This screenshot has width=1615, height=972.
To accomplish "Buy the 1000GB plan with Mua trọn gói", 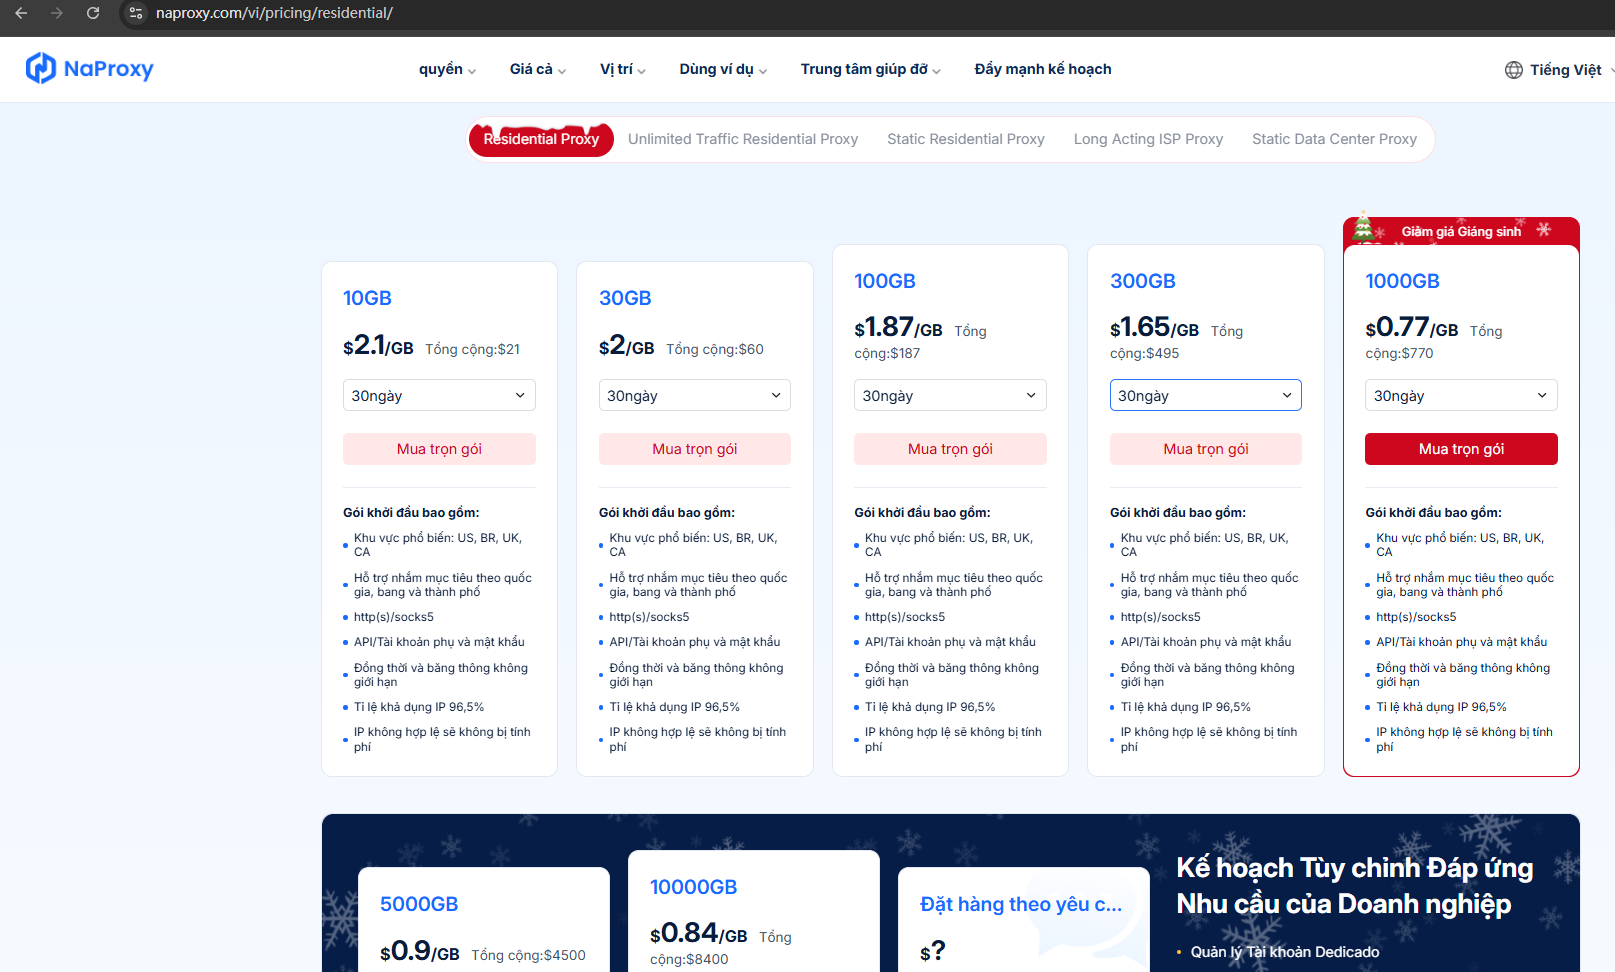I will tap(1461, 449).
